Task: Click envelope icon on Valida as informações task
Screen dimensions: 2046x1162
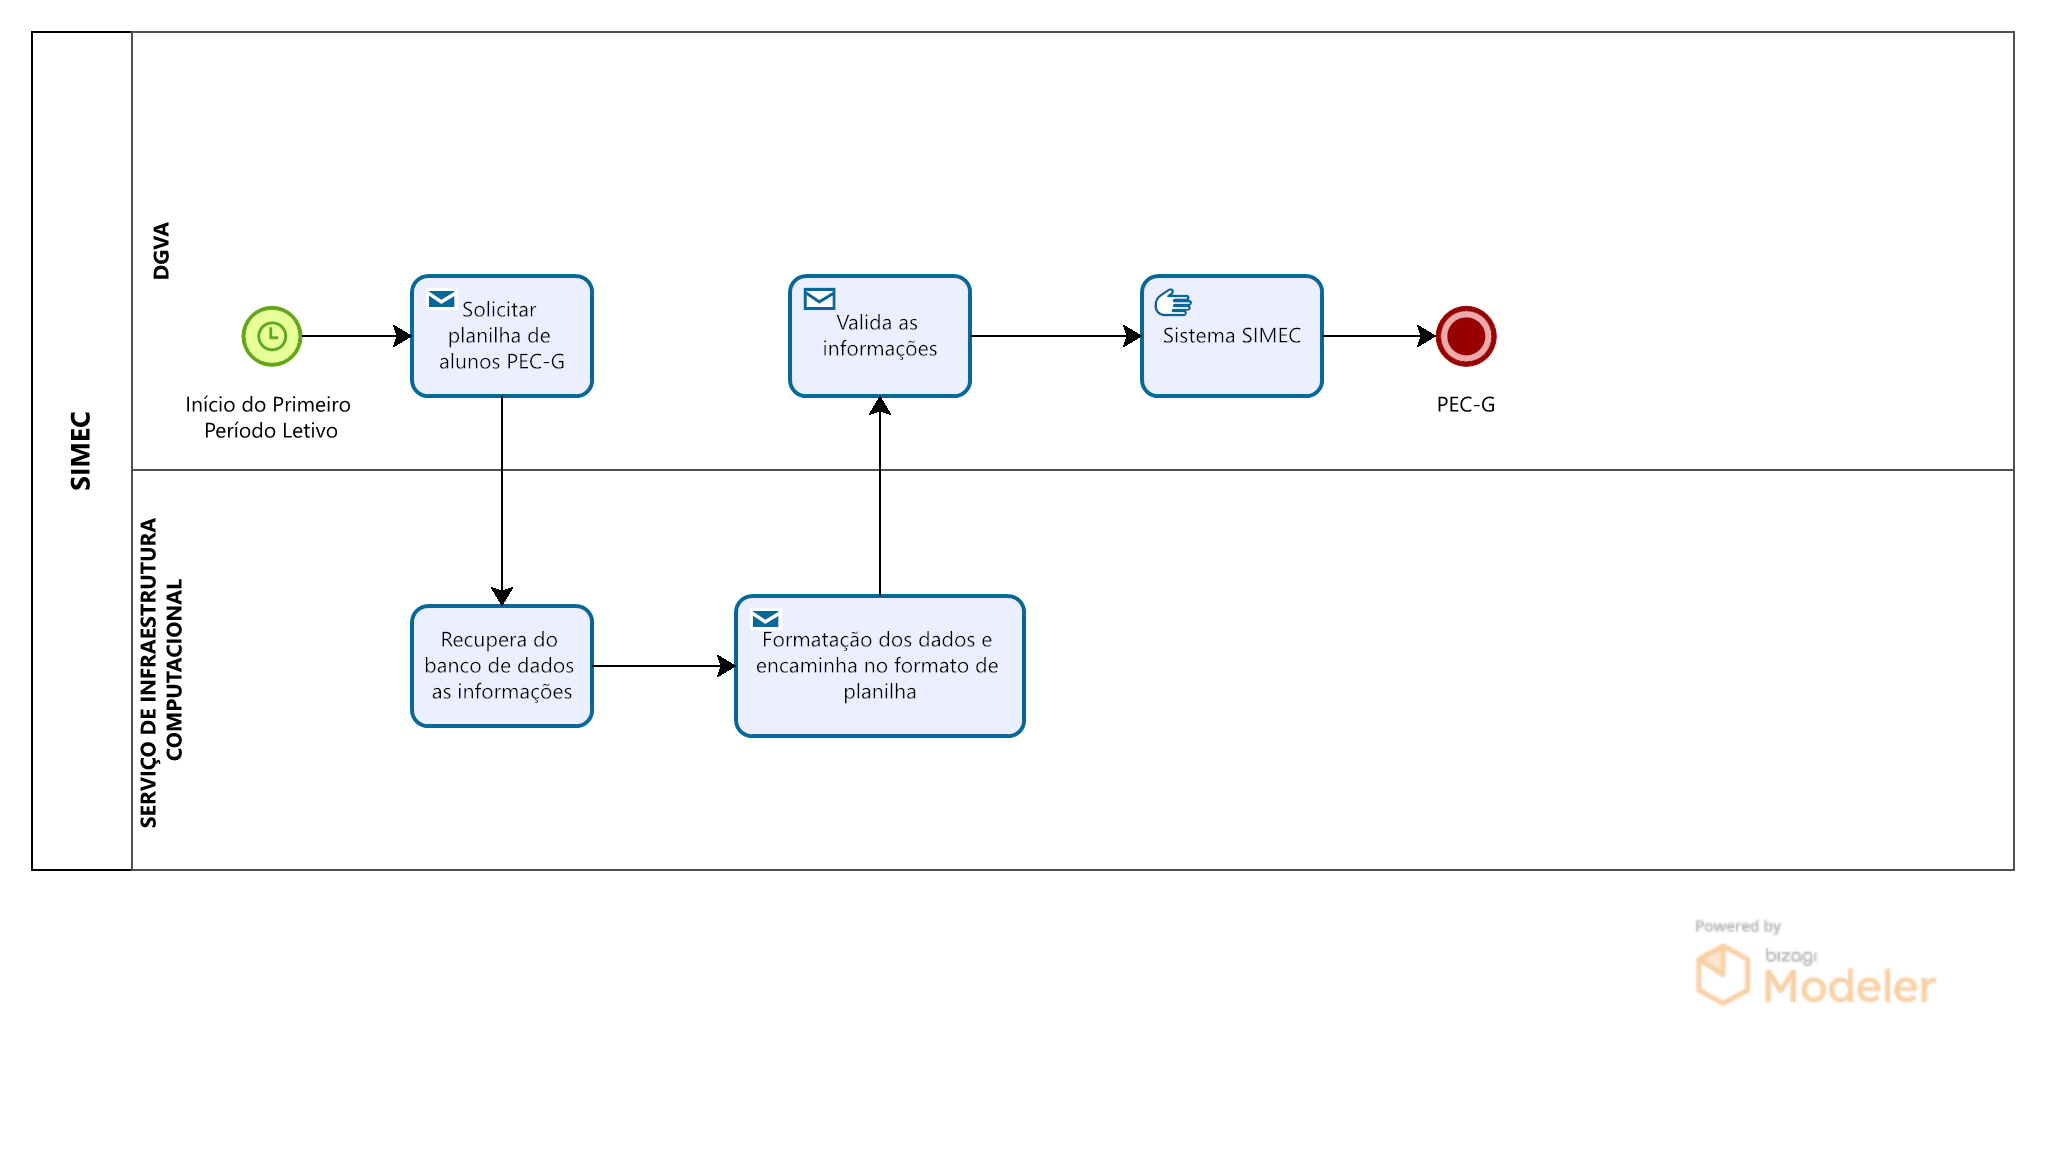Action: coord(819,299)
